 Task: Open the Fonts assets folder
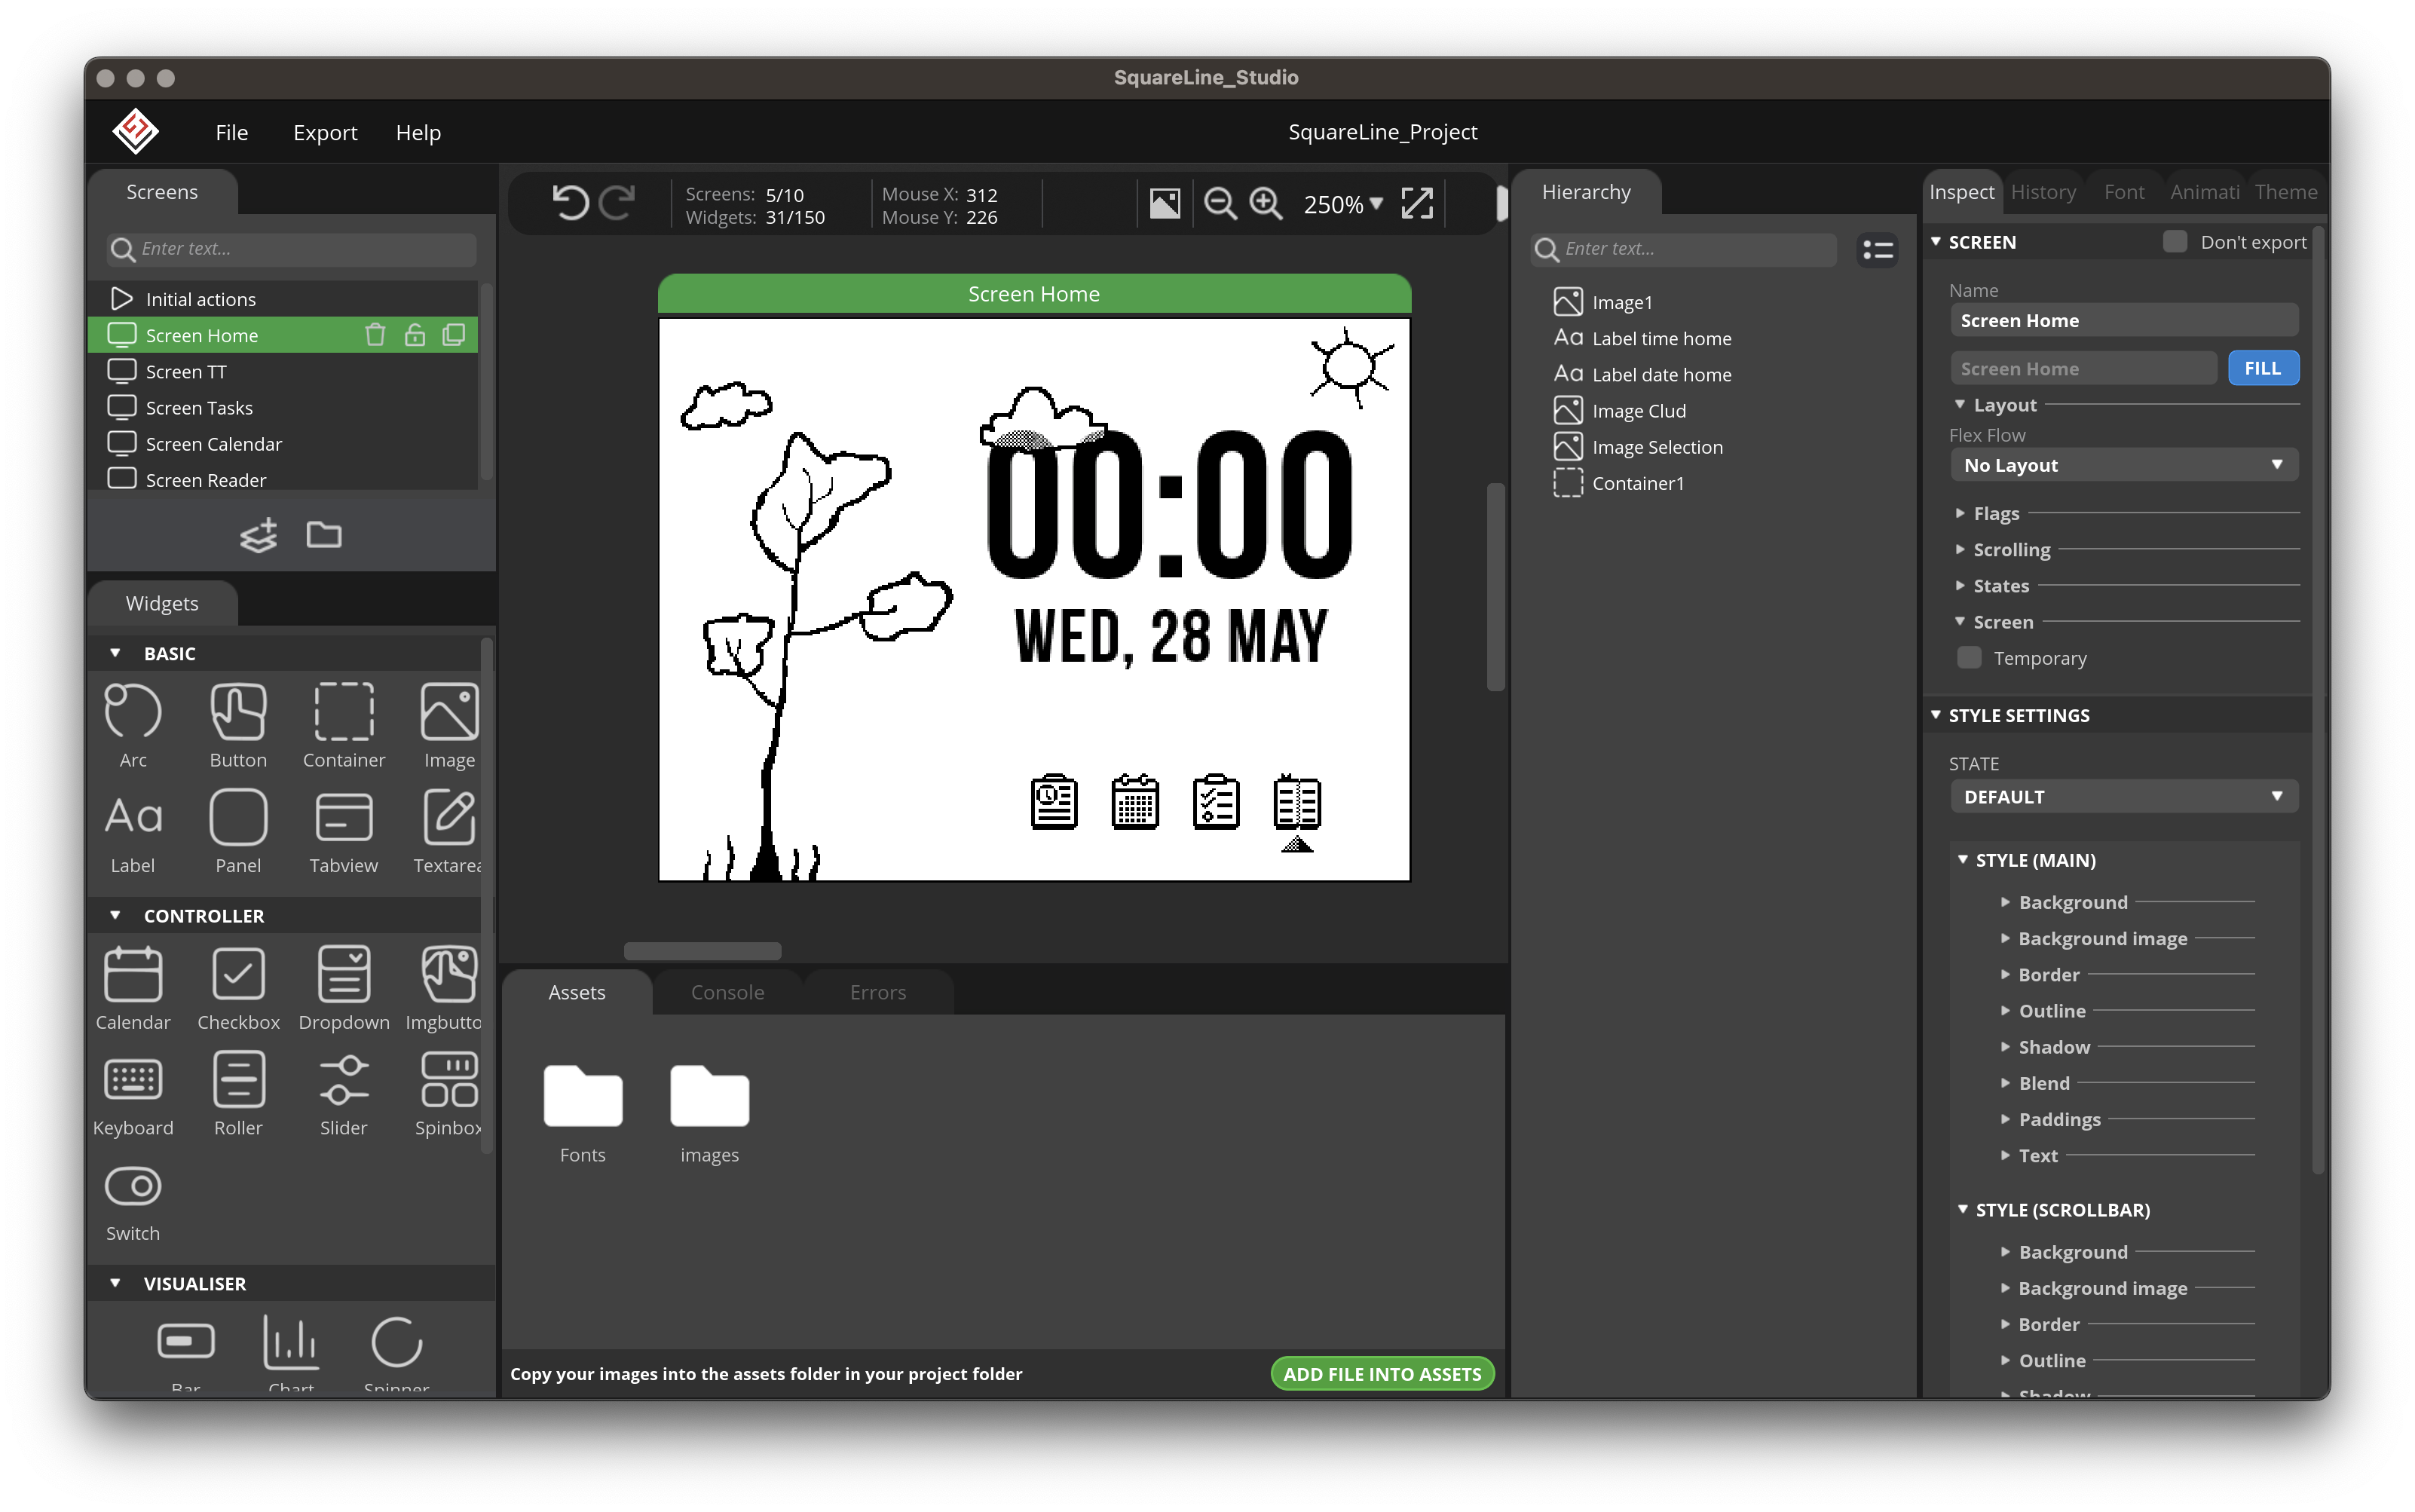582,1114
